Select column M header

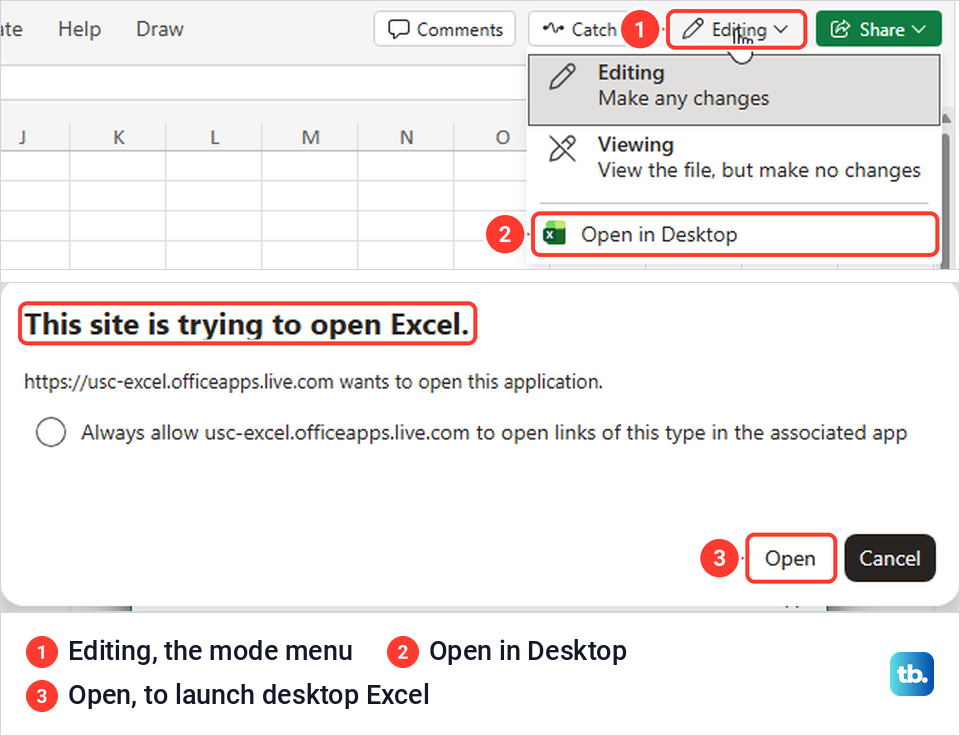pyautogui.click(x=310, y=137)
